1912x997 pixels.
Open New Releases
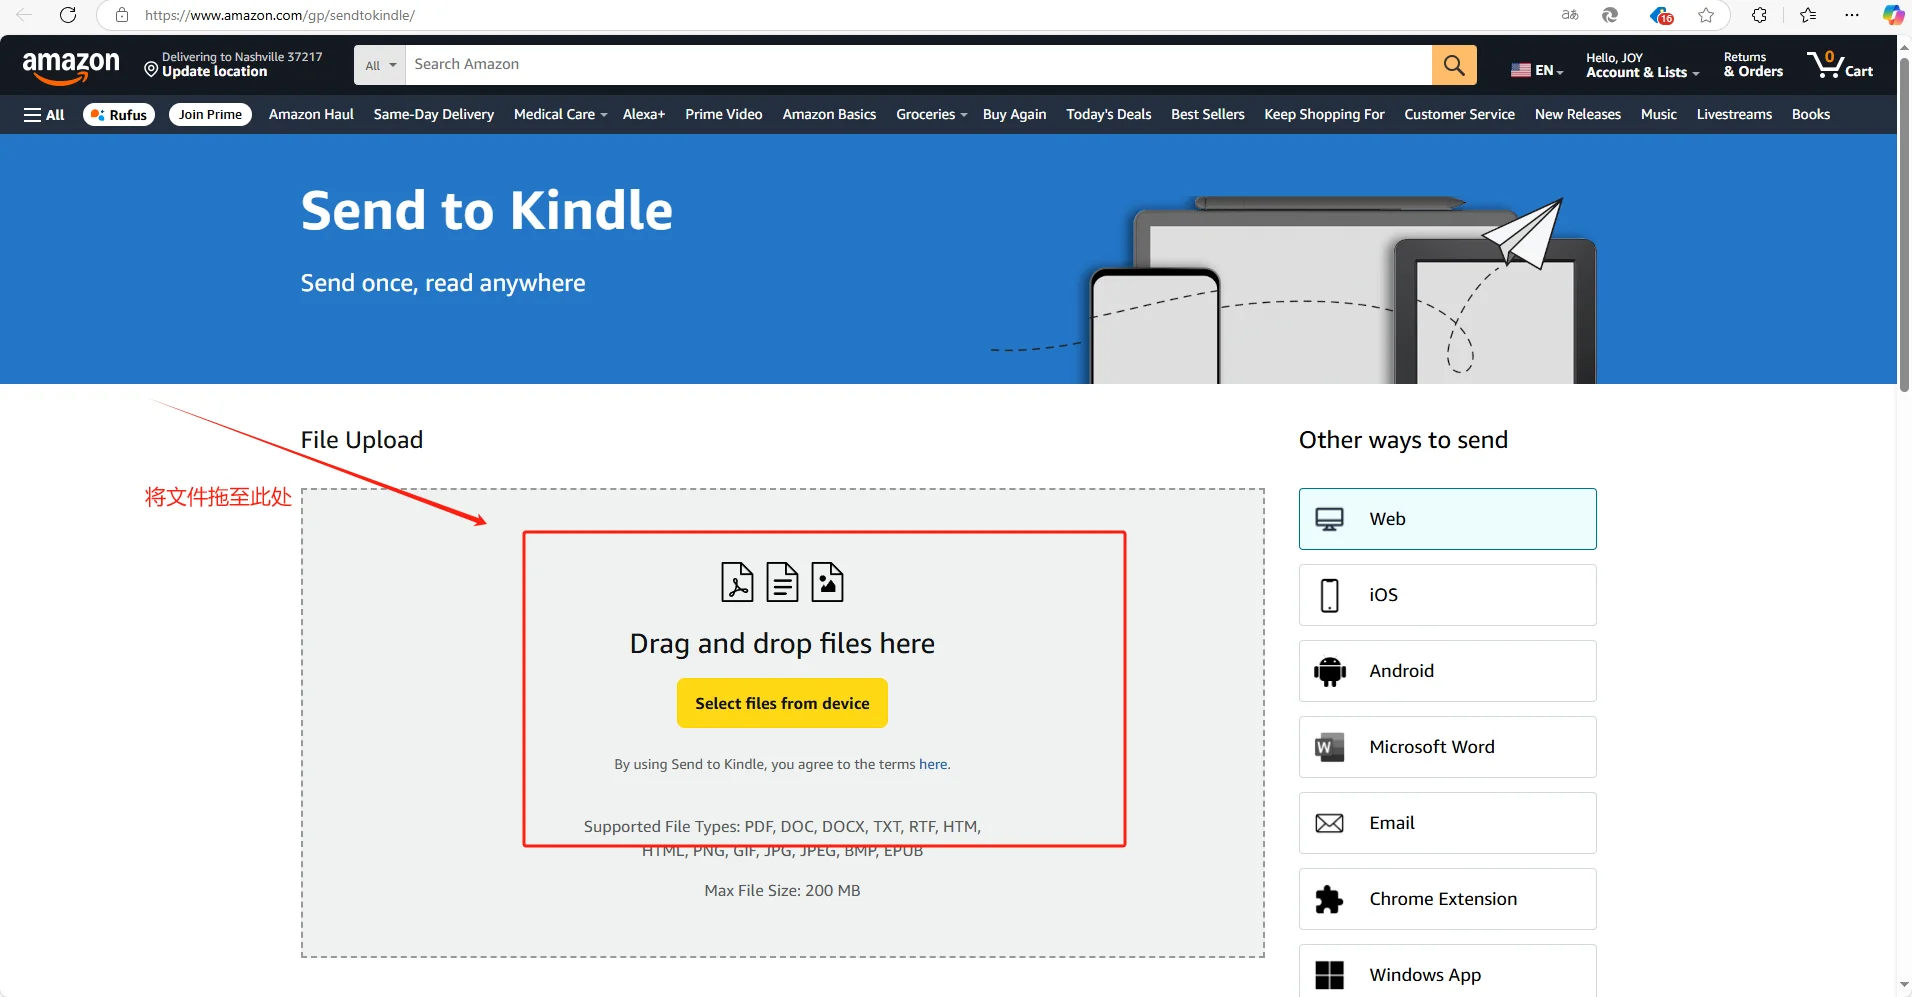click(1577, 115)
